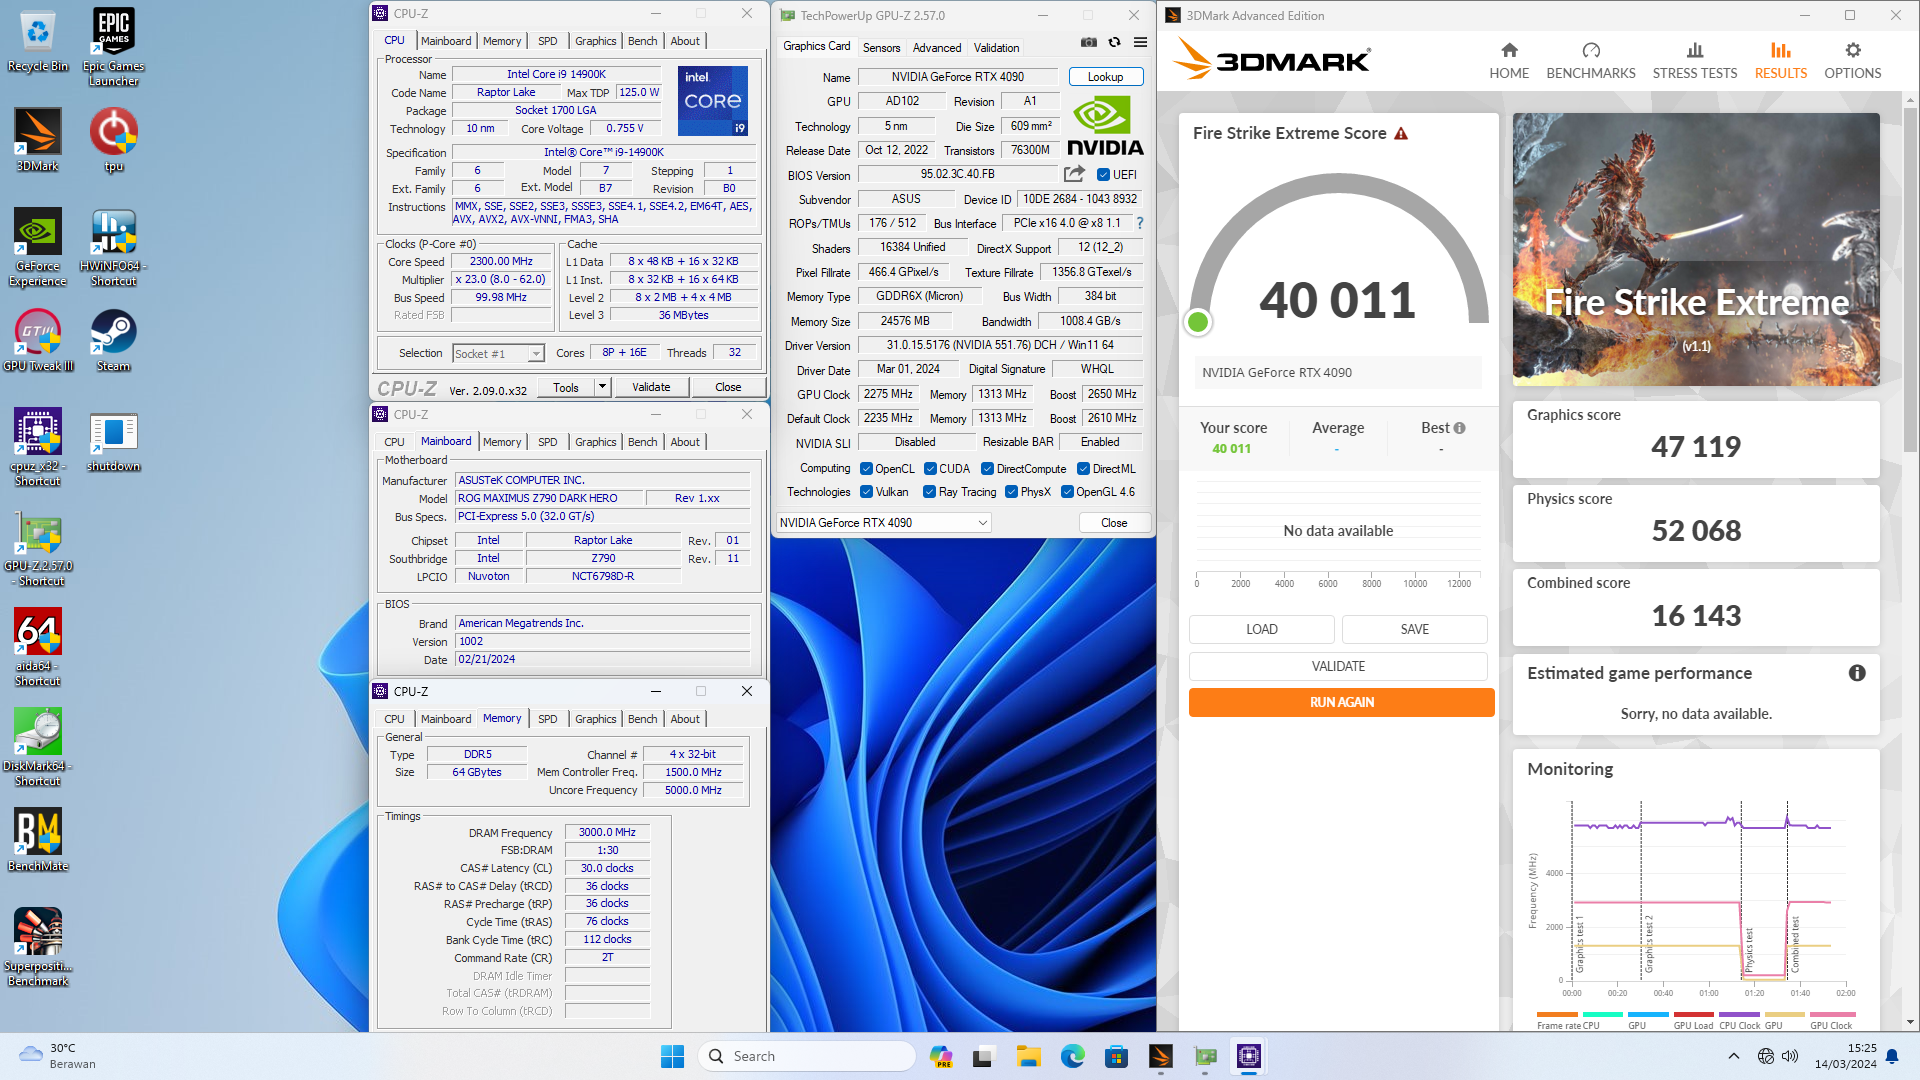Toggle the Ray Tracing checkbox
1920x1080 pixels.
[x=929, y=491]
